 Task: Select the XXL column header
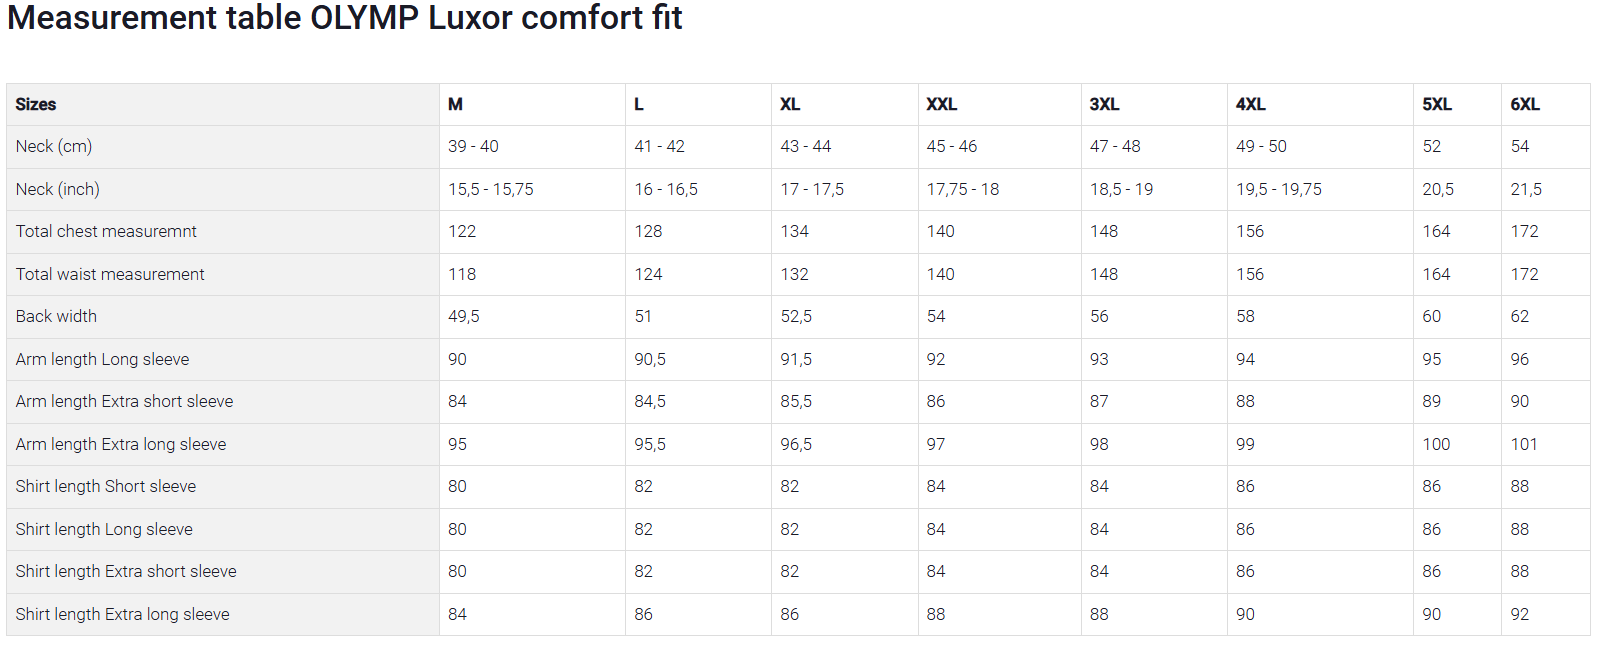click(x=941, y=104)
